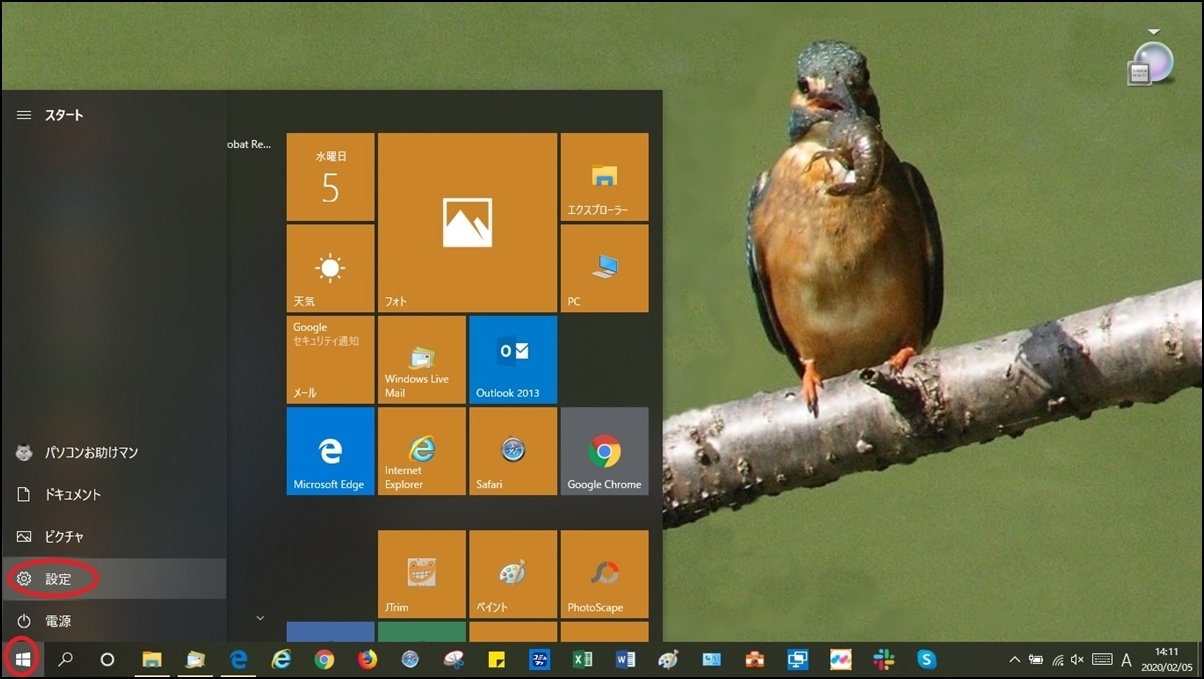Open ドキュメント from the Start menu sidebar
The height and width of the screenshot is (679, 1204).
click(114, 495)
